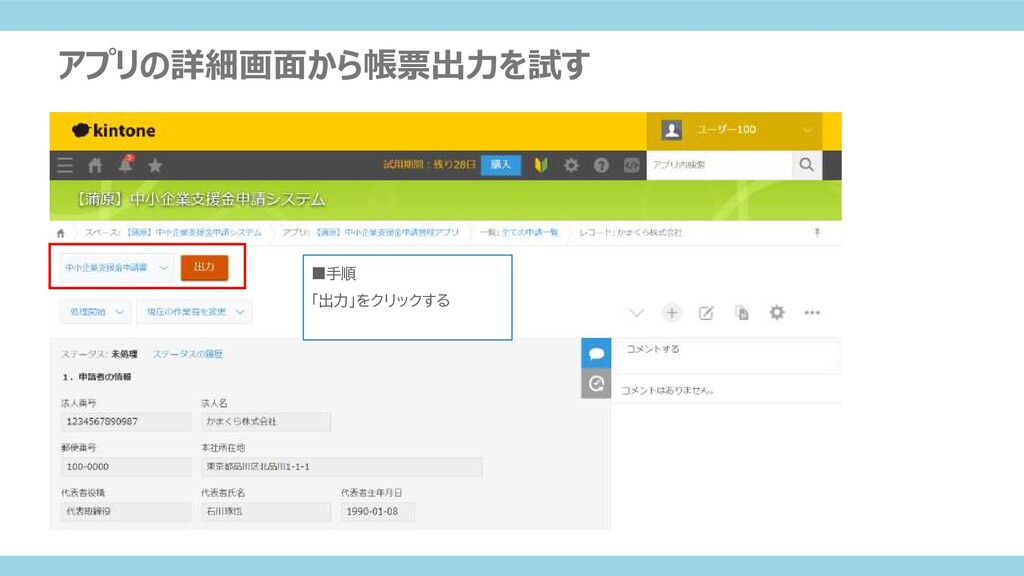Click the 法人番号 value 1234567890987
Viewport: 1024px width, 576px height.
coord(125,422)
